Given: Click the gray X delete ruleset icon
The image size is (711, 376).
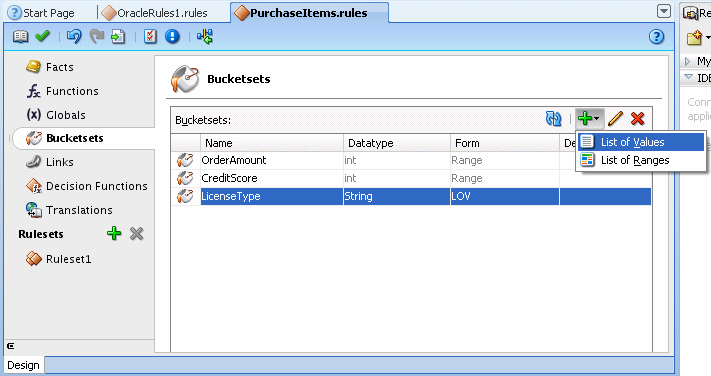Looking at the screenshot, I should click(x=136, y=234).
